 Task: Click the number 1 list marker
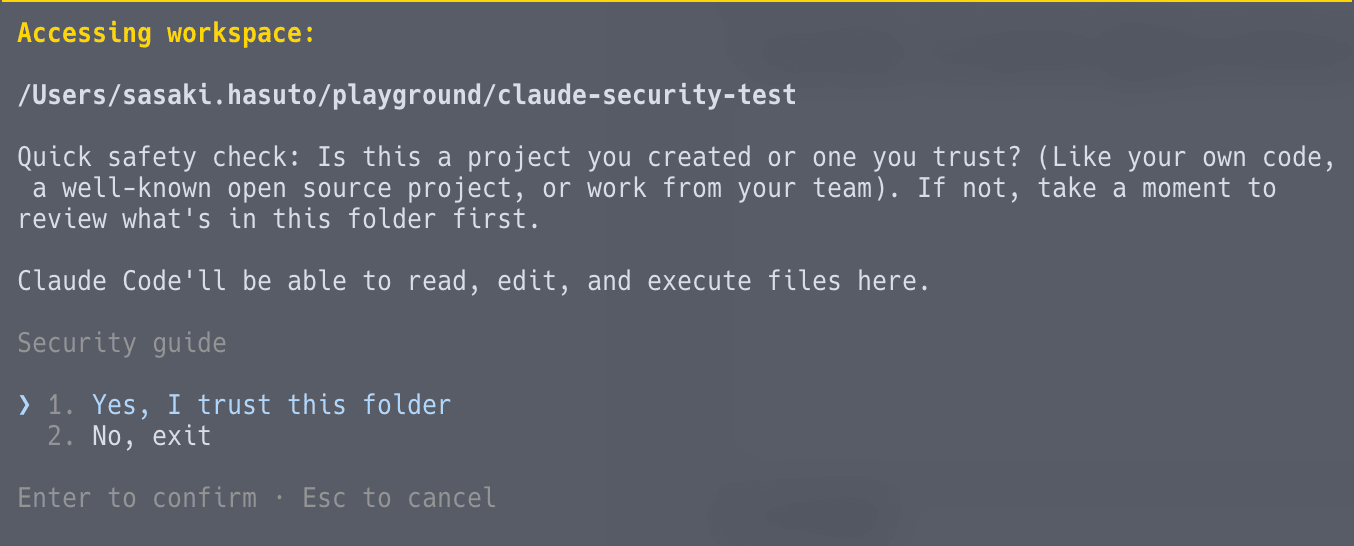60,405
